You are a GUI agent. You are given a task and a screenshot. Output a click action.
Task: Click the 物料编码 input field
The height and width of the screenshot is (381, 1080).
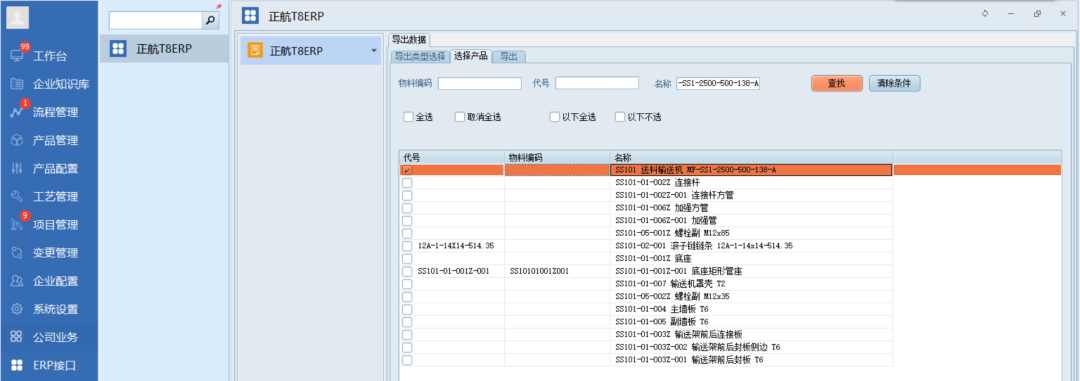point(479,83)
